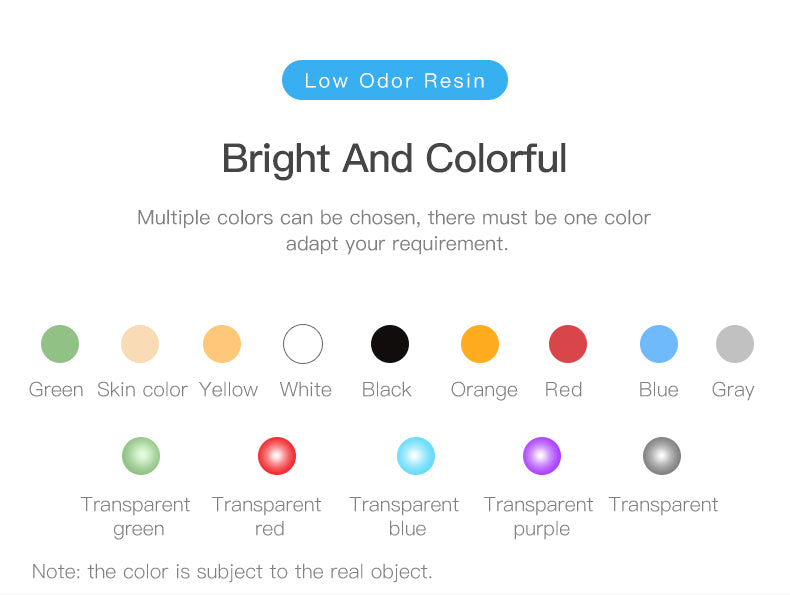
Task: Select the Transparent green swatch
Action: (x=141, y=456)
